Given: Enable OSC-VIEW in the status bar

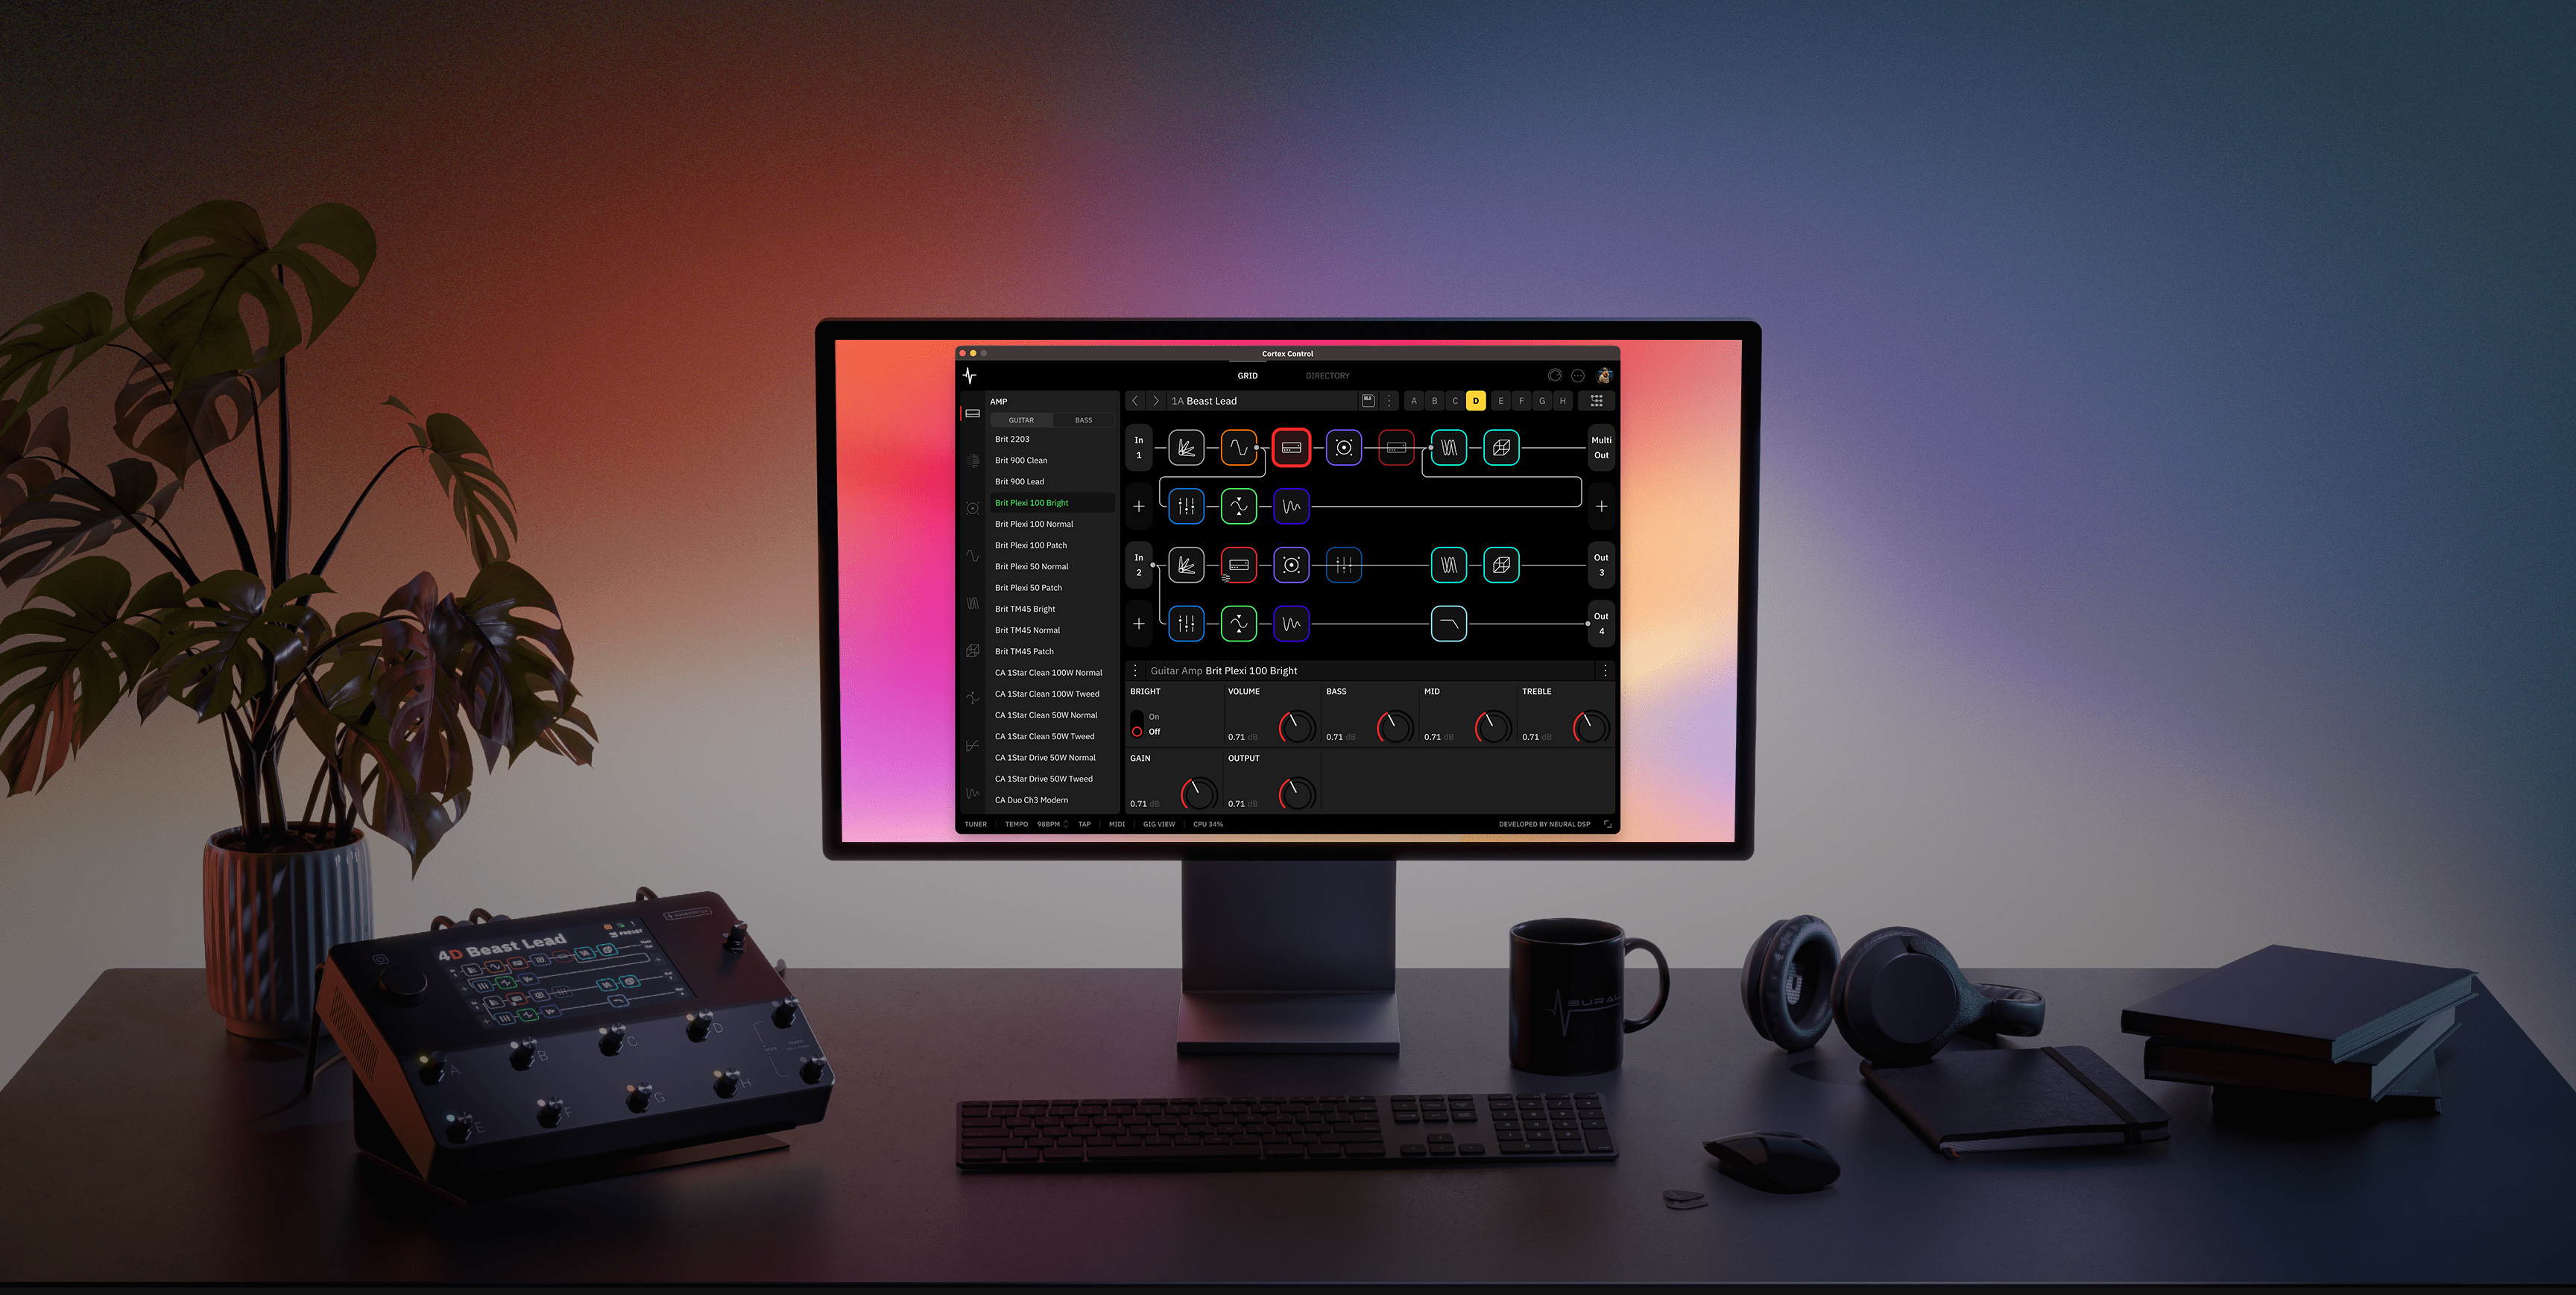Looking at the screenshot, I should click(x=1158, y=824).
